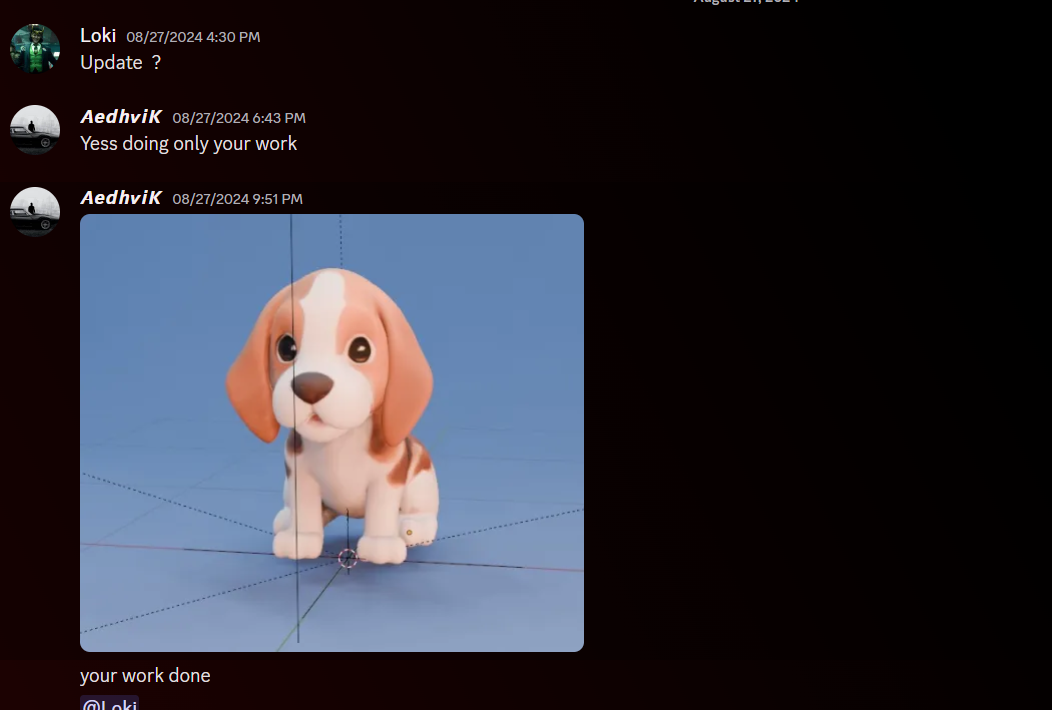Click the message 'Yess doing only your work'

pos(189,144)
